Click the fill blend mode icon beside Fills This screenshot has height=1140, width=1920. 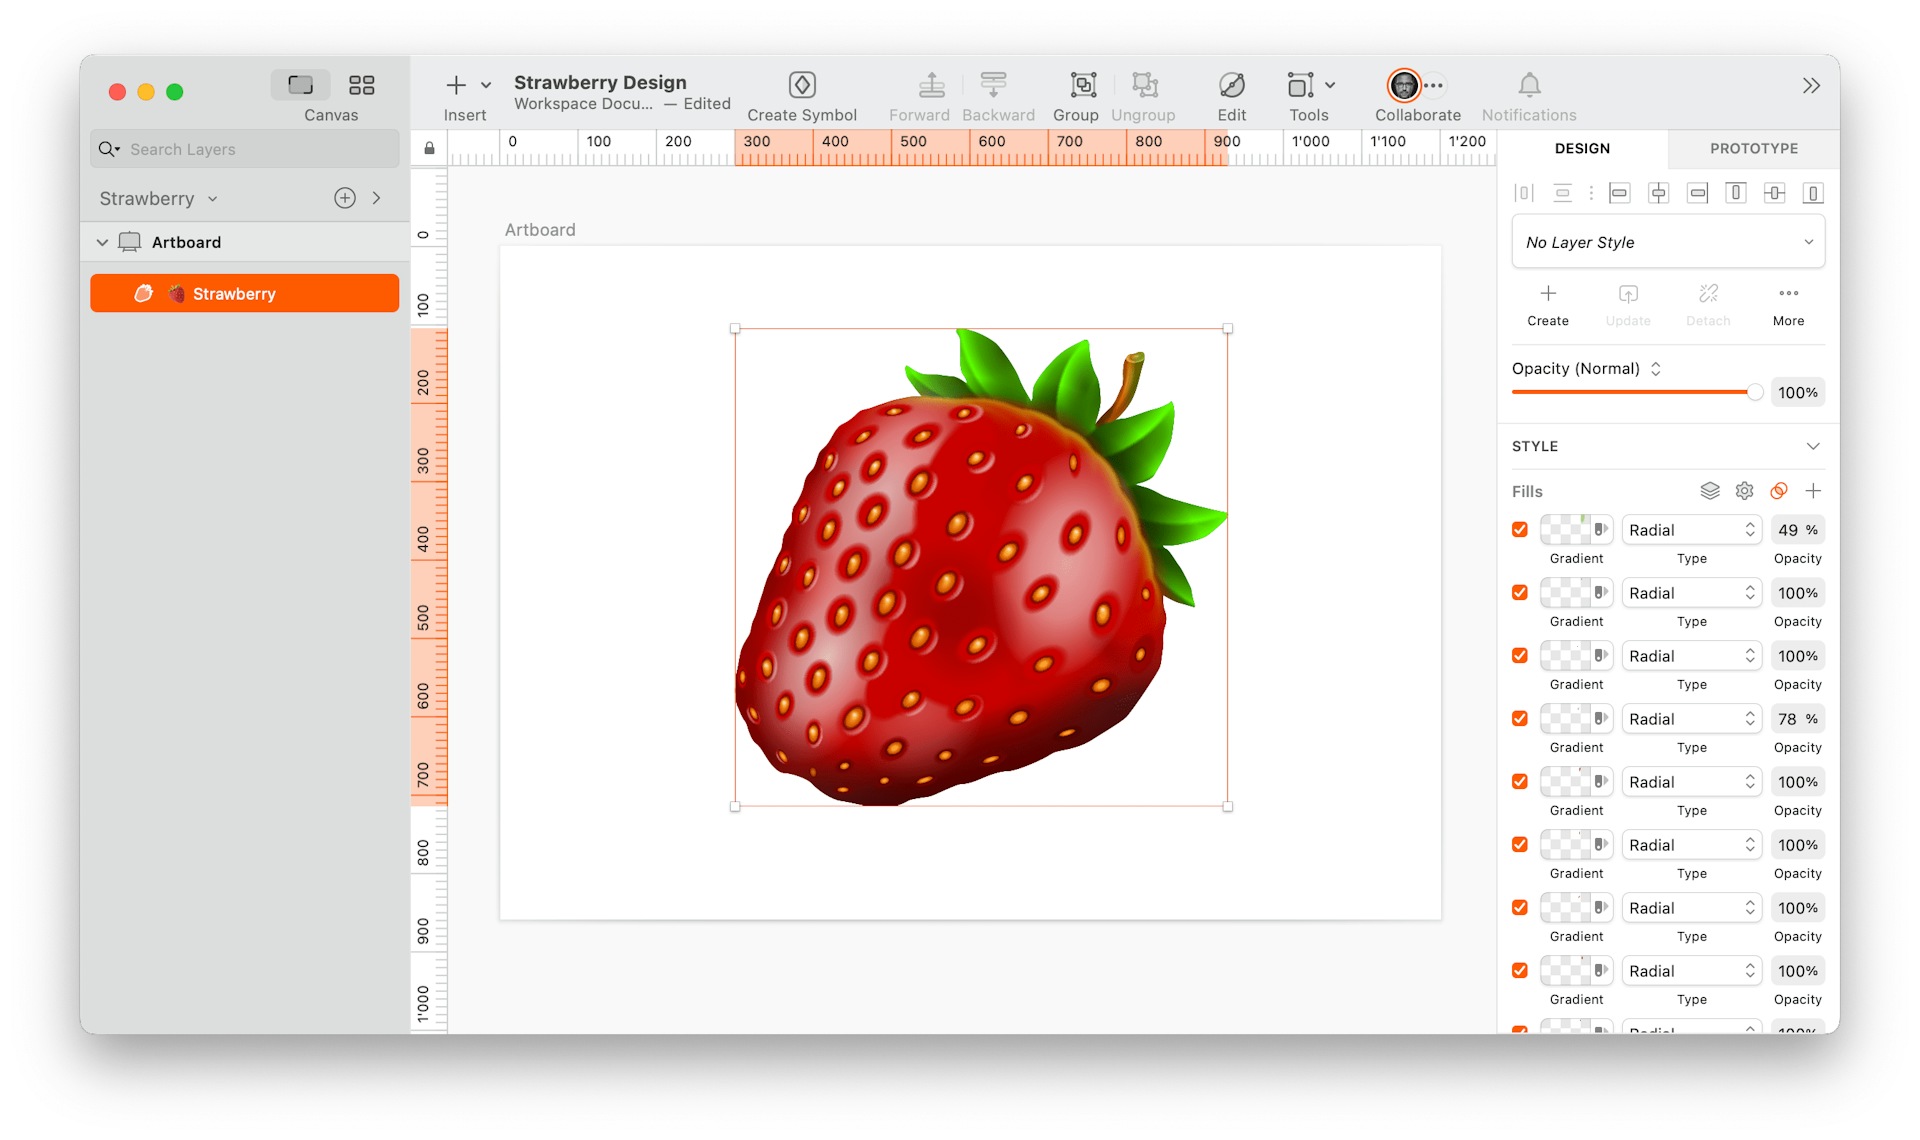pos(1779,491)
